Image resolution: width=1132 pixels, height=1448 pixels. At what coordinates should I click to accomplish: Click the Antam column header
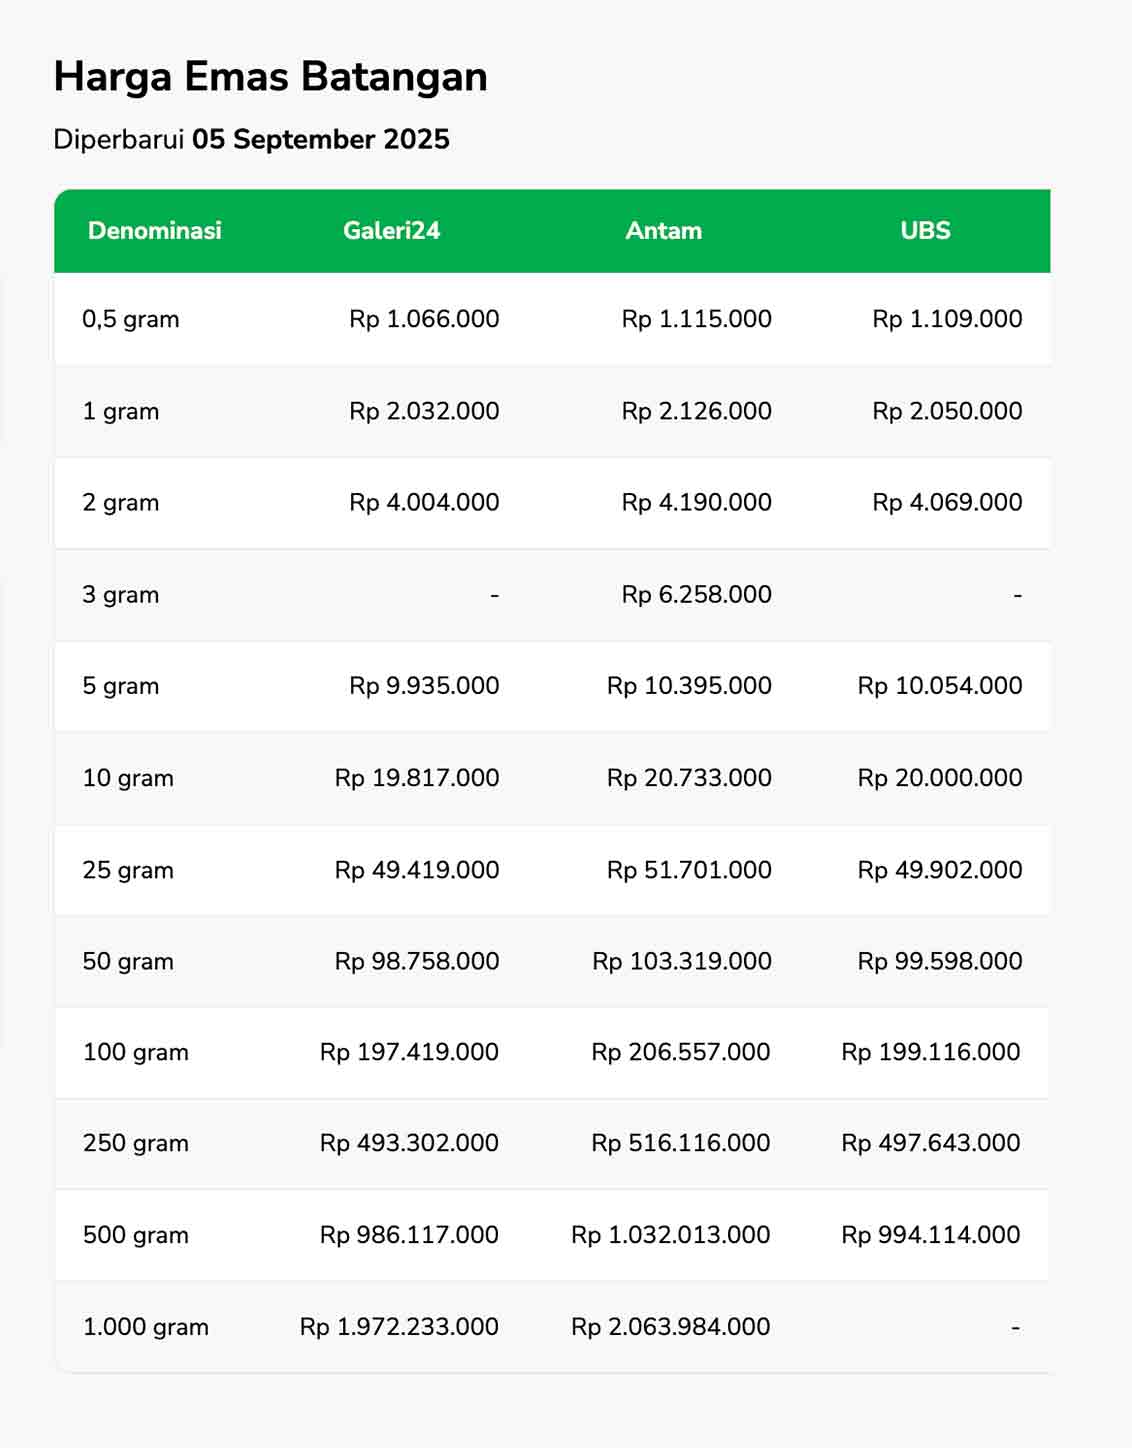point(663,230)
